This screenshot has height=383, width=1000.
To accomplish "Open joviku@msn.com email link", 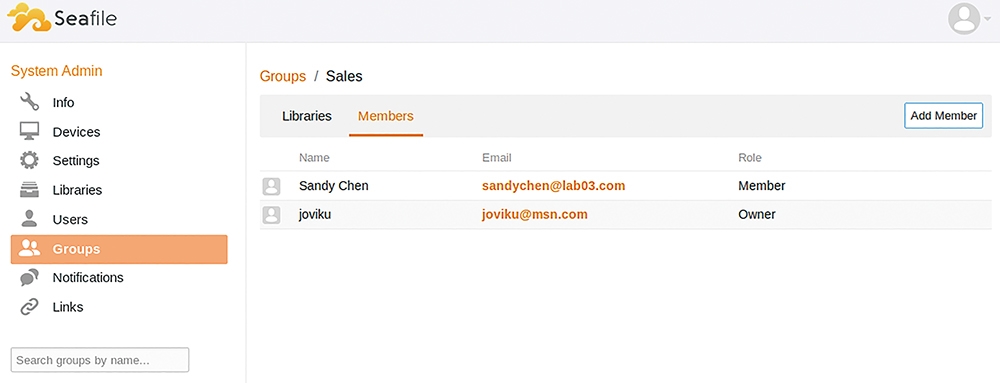I will pos(534,215).
